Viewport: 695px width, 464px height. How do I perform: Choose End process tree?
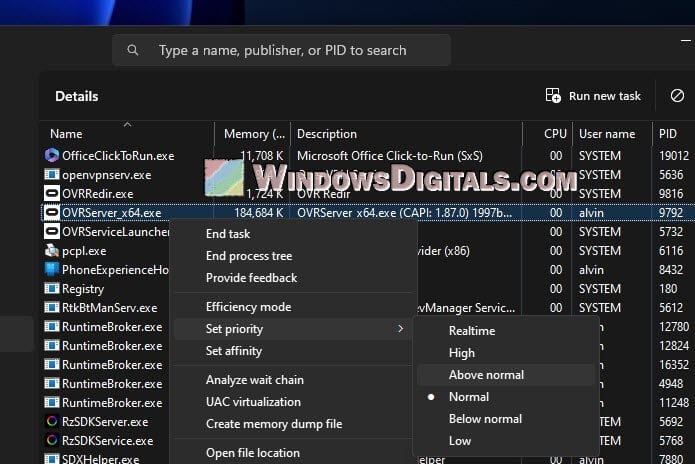click(249, 256)
